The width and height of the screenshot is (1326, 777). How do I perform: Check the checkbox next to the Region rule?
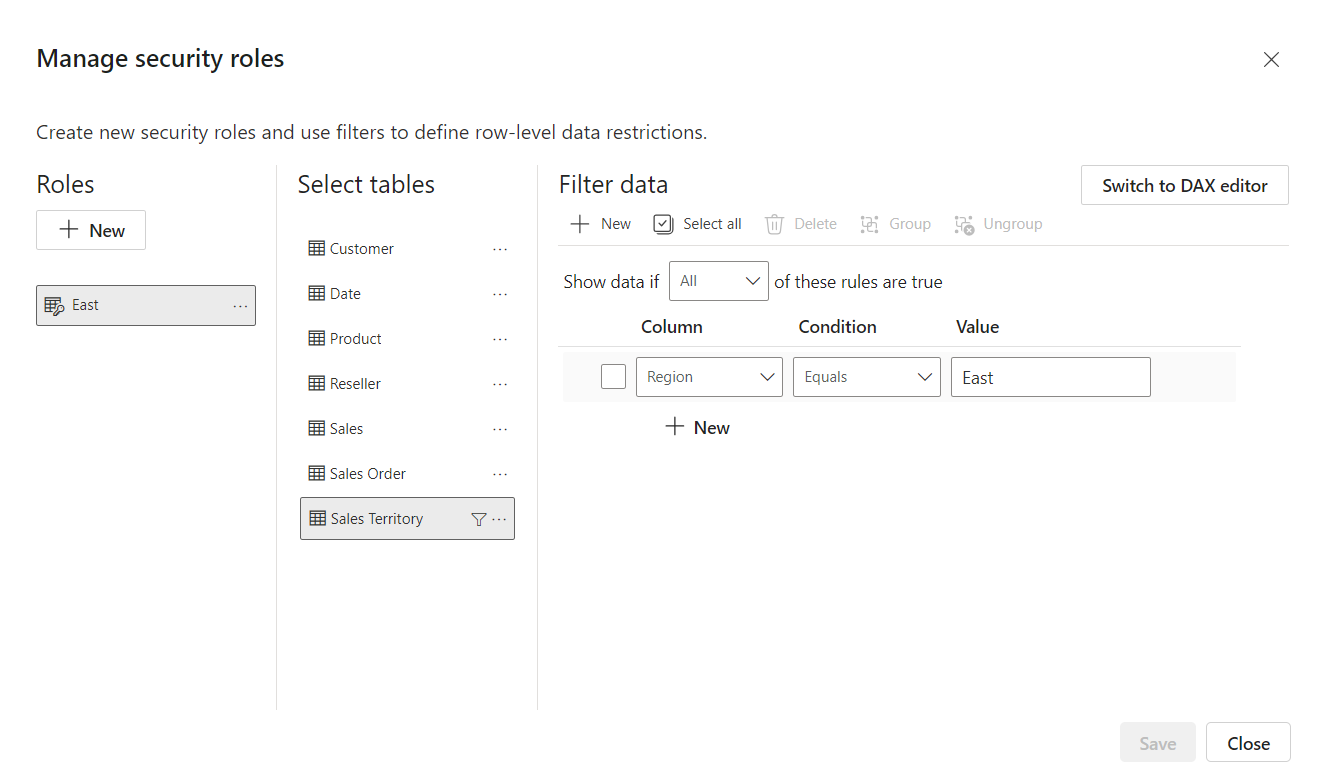[x=613, y=376]
